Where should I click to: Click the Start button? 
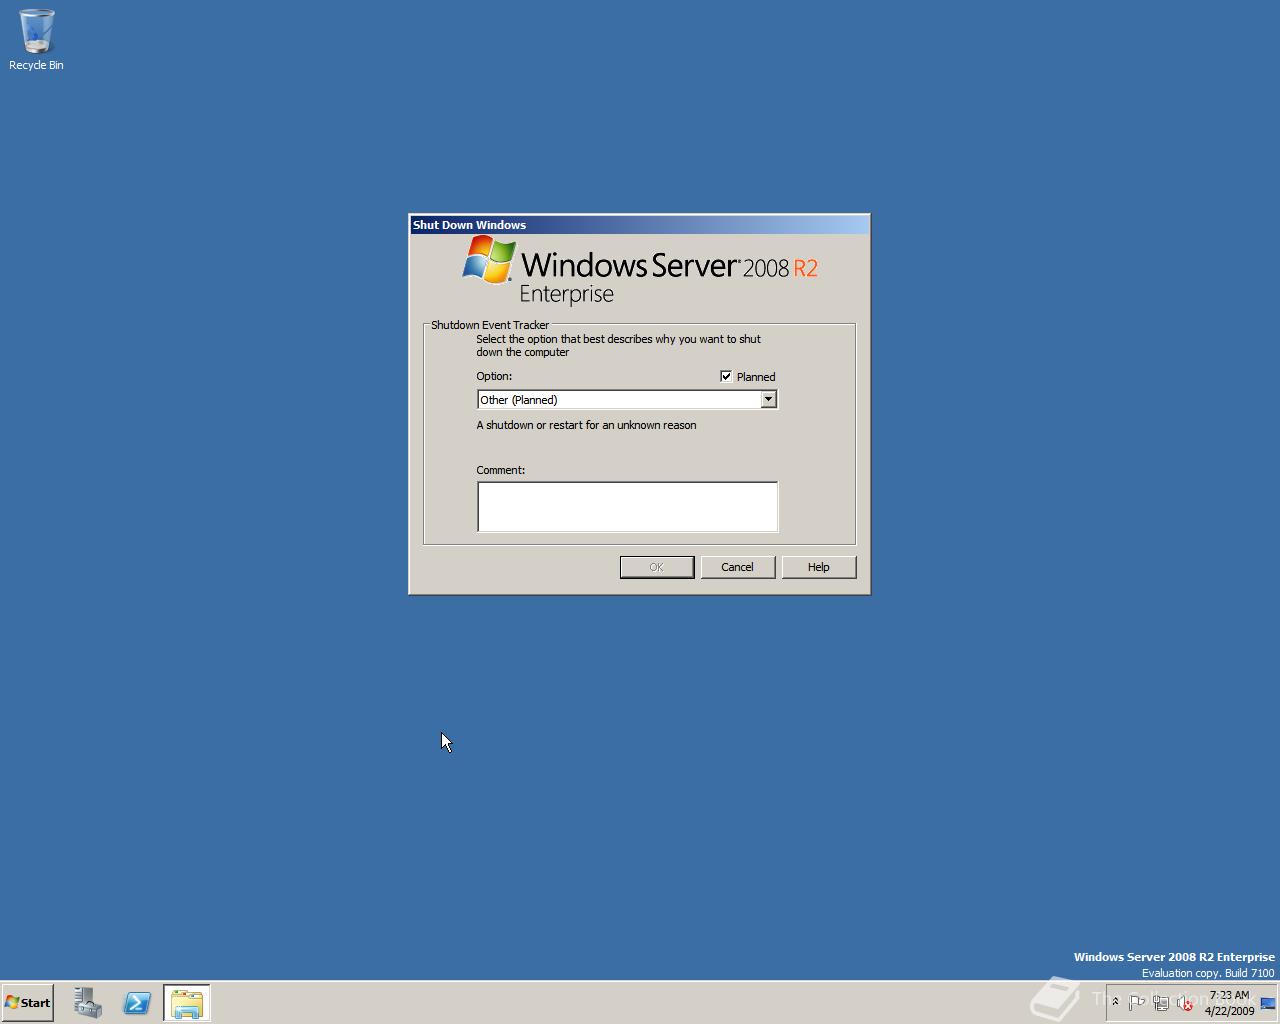(27, 1002)
